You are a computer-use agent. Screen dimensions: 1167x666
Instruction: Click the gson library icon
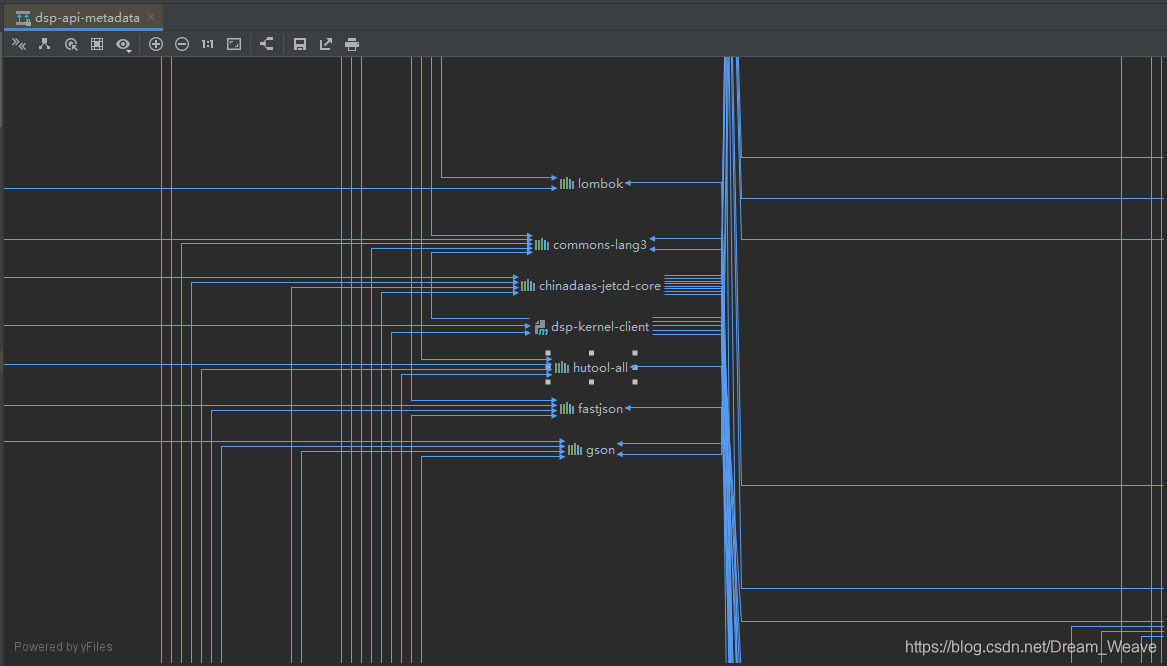(x=575, y=449)
